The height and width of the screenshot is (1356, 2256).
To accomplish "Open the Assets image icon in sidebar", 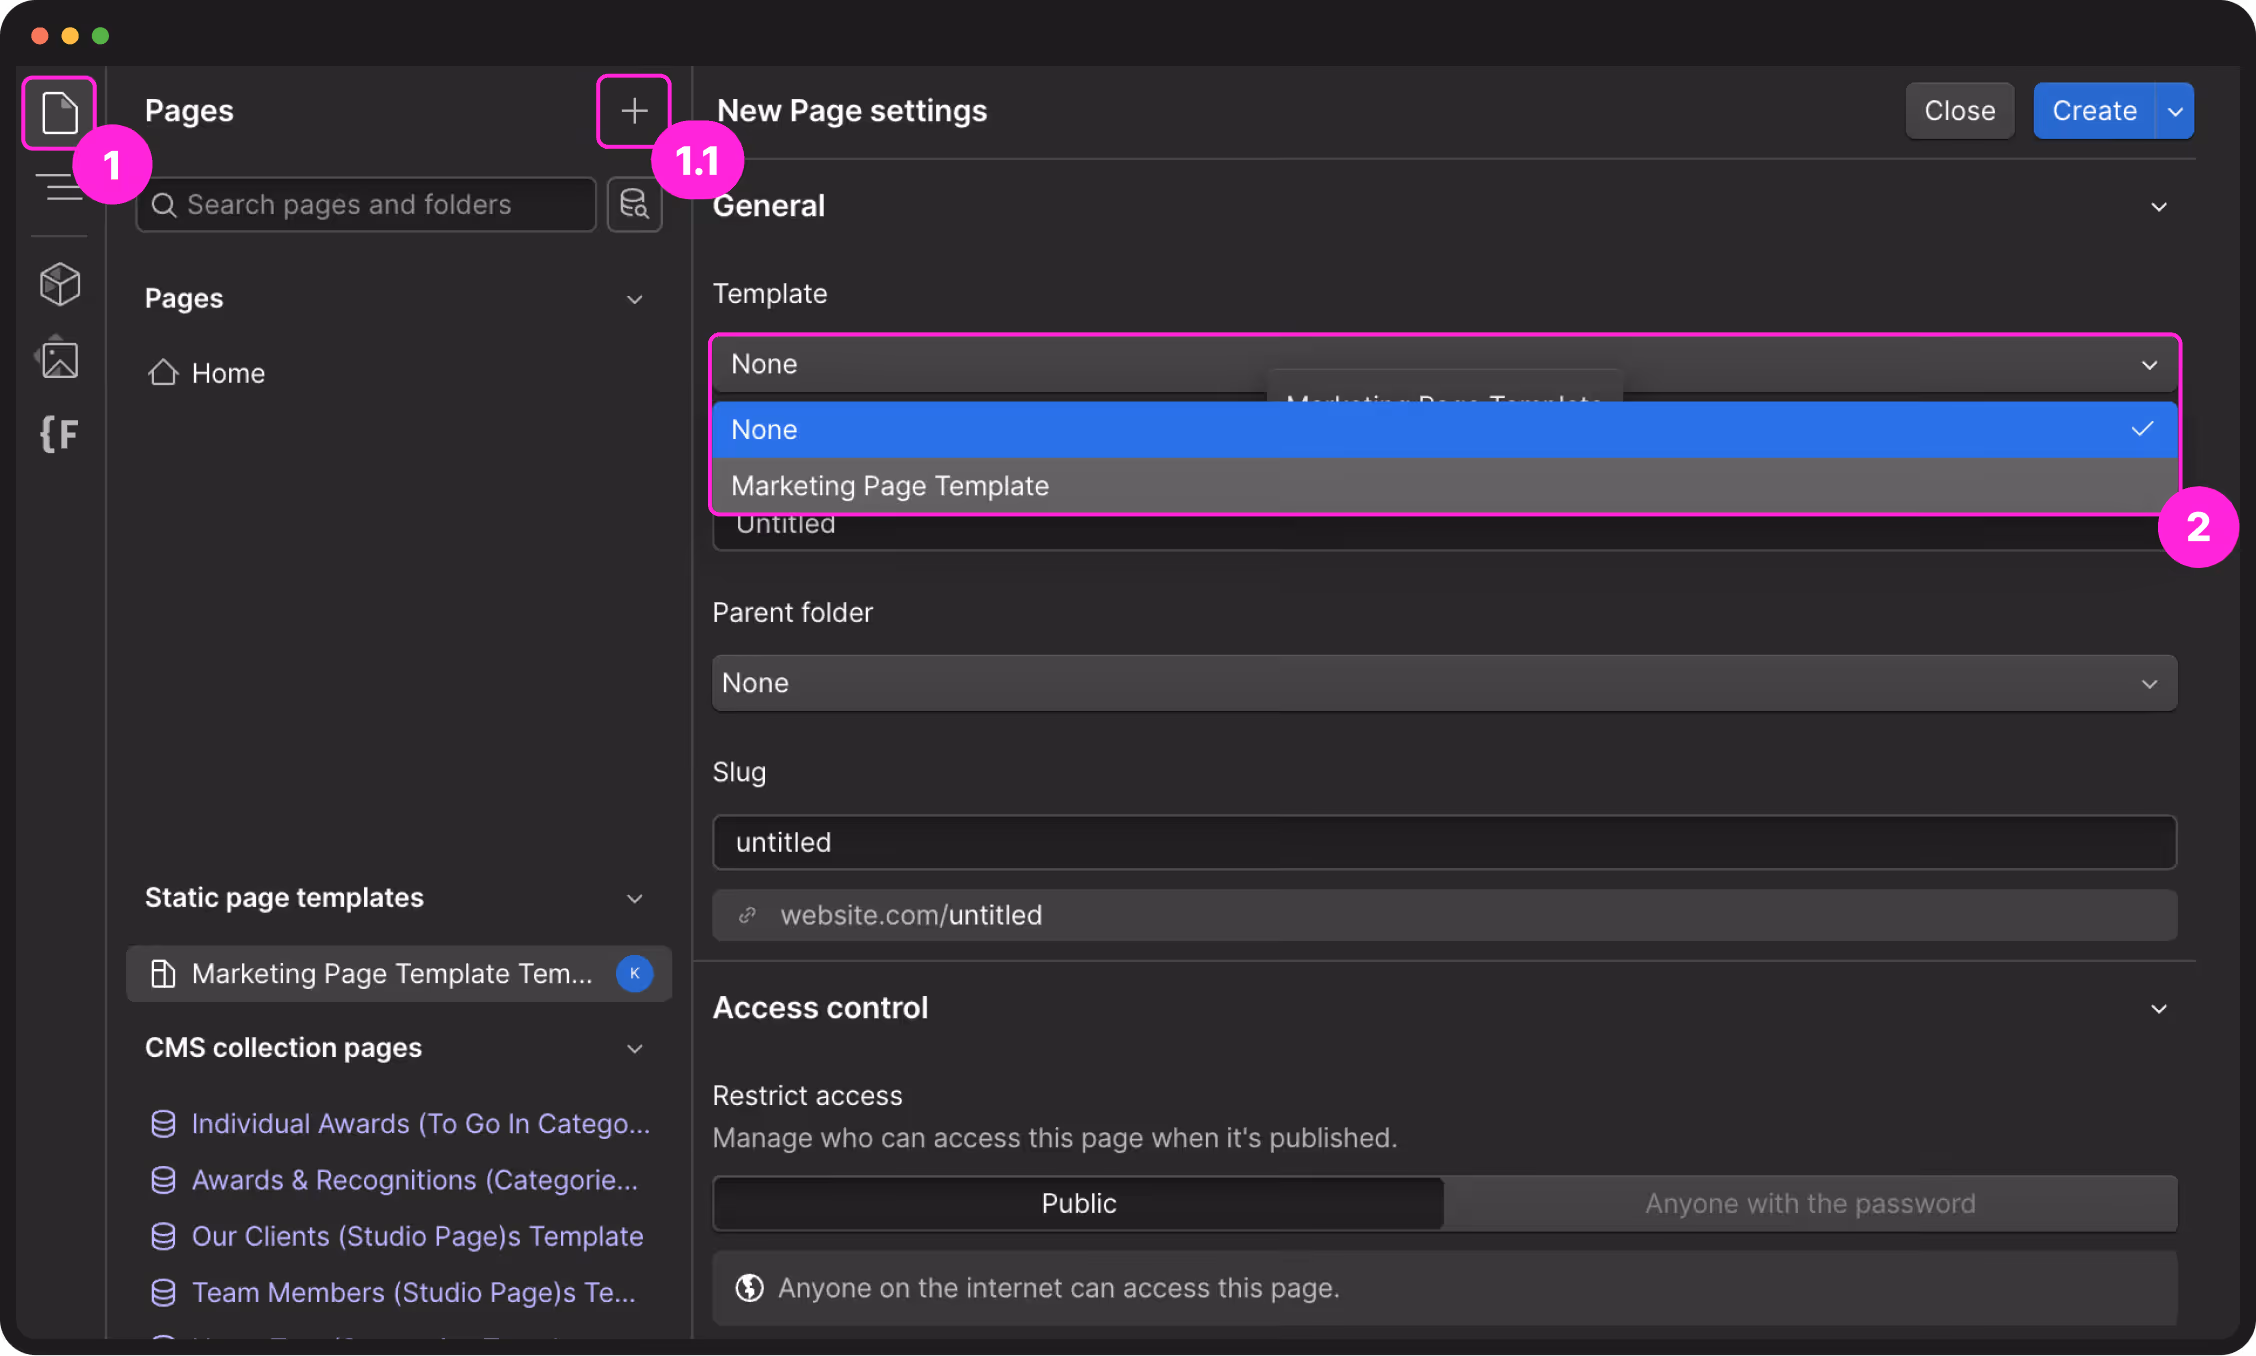I will click(x=59, y=358).
